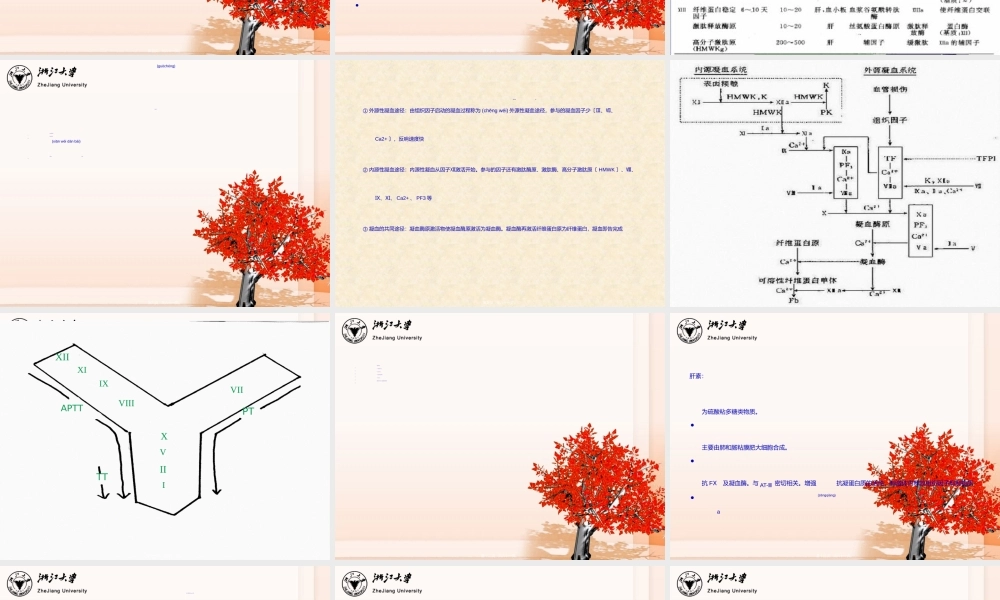Image resolution: width=1000 pixels, height=600 pixels.
Task: Click the TFPI label in the cascade diagram
Action: point(986,159)
